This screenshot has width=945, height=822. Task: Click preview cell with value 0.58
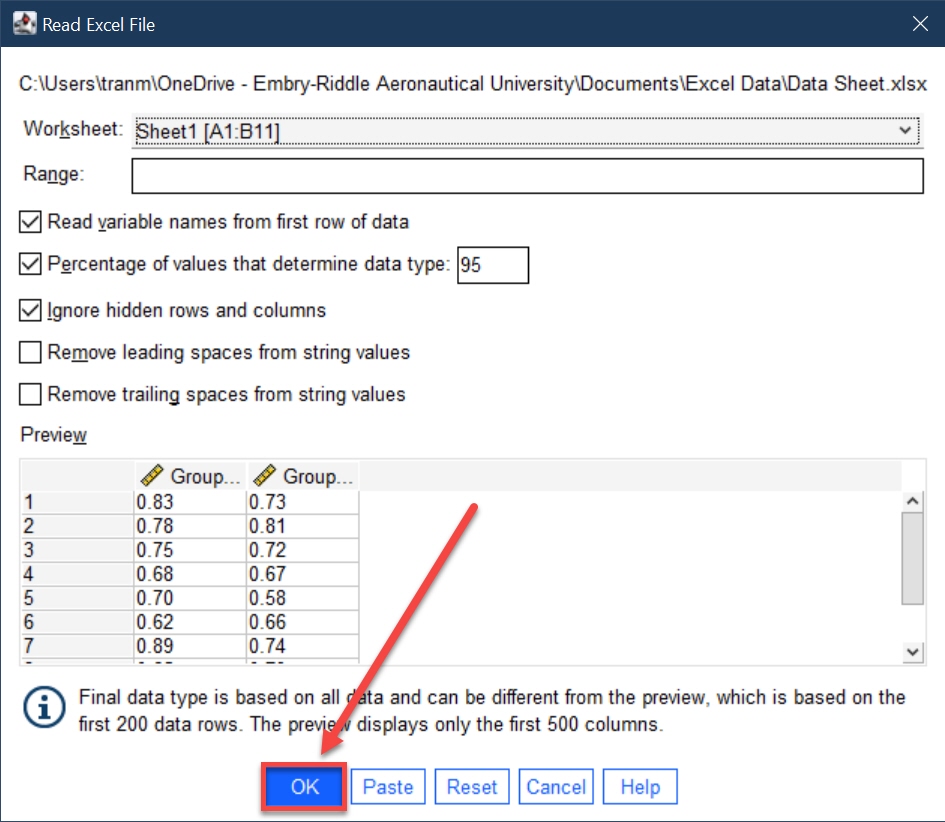coord(303,598)
